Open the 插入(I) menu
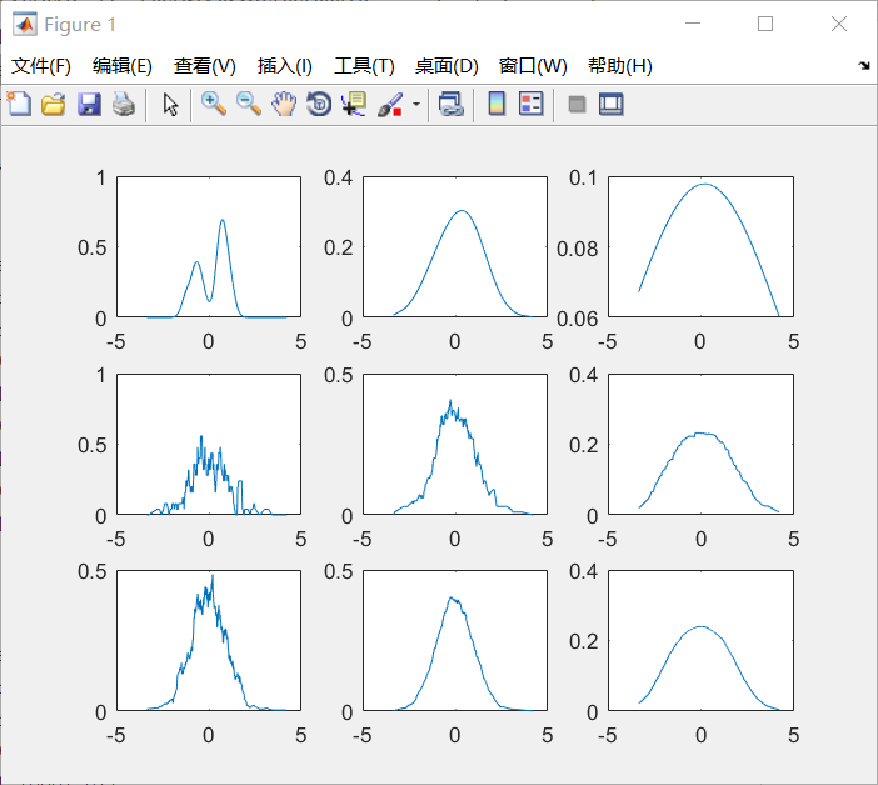This screenshot has width=878, height=785. pos(284,66)
